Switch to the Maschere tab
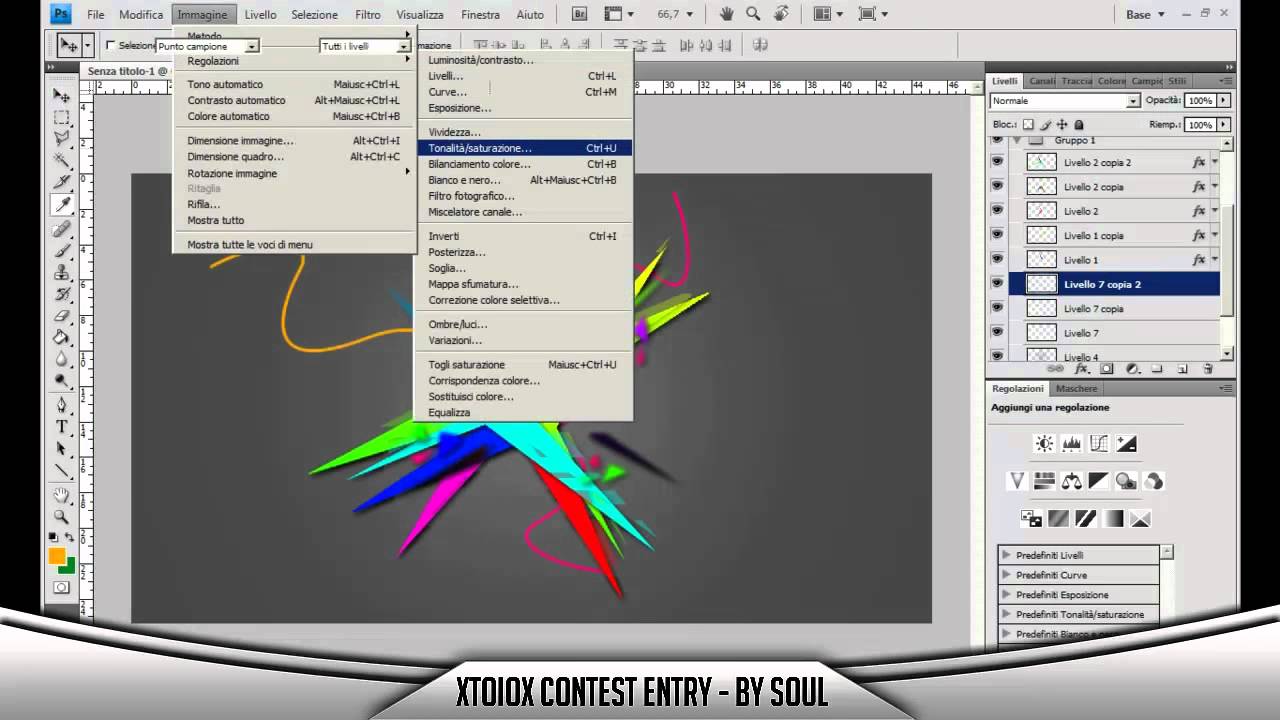The height and width of the screenshot is (720, 1280). [1076, 388]
